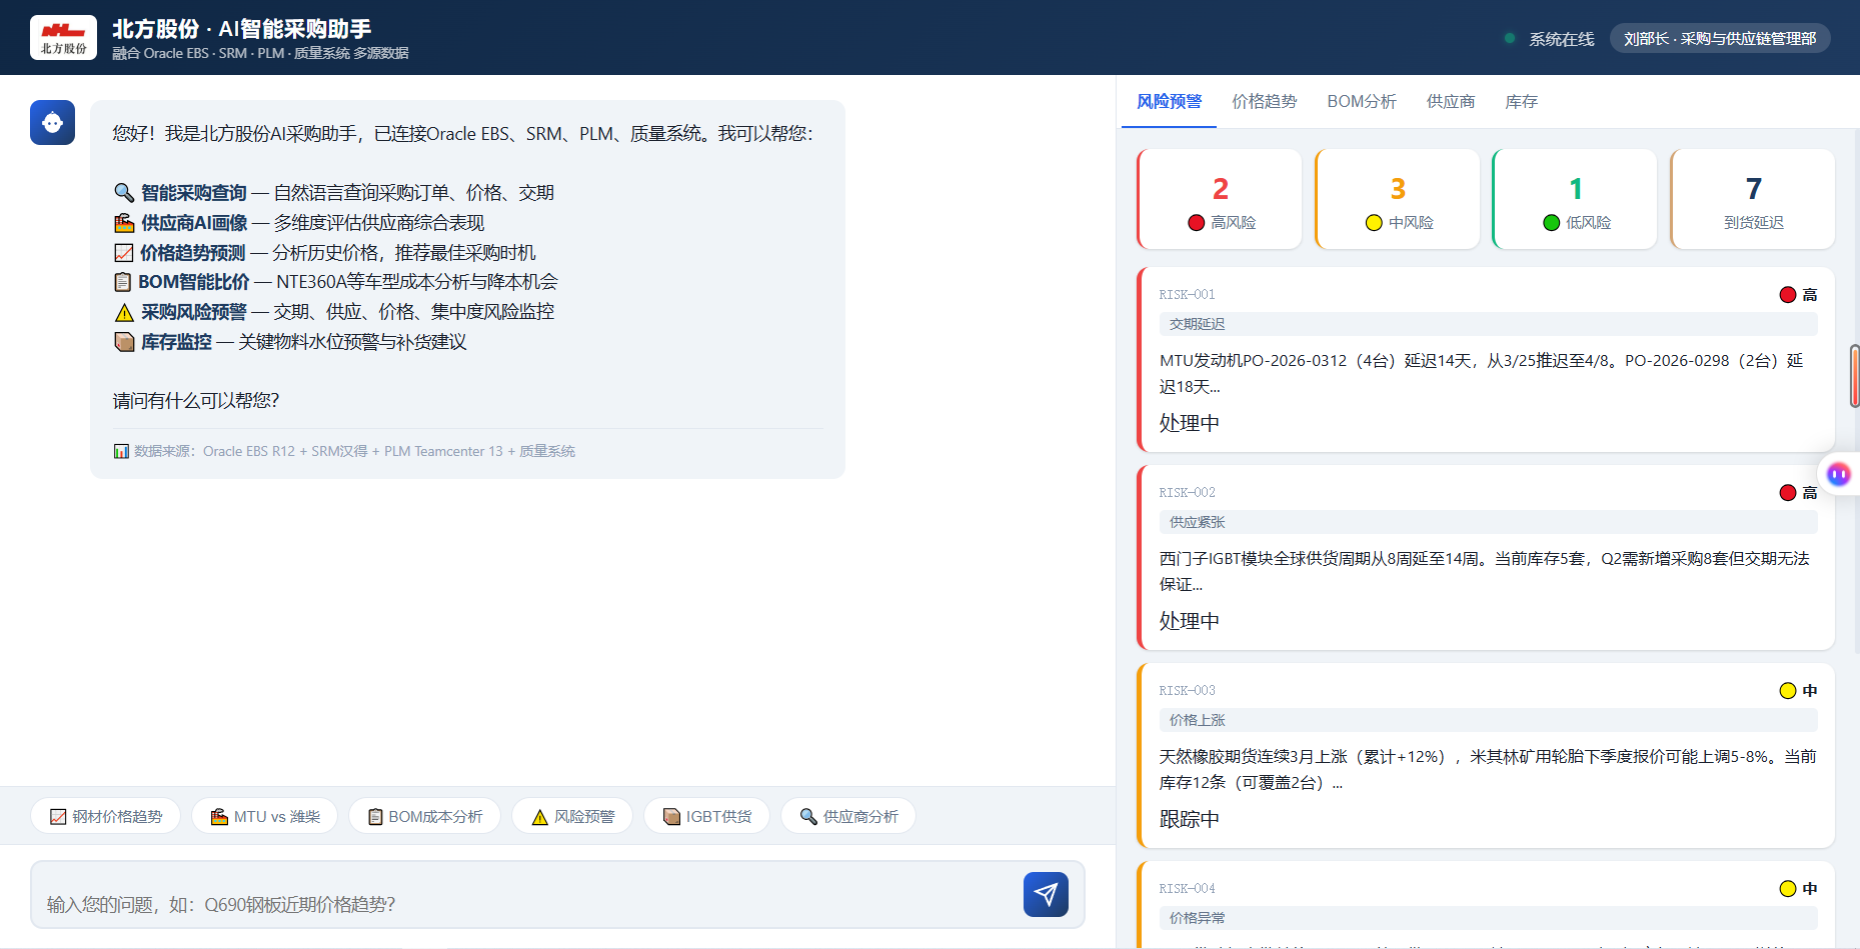Open the RISK-003 天然橡胶 card
Viewport: 1860px width, 949px height.
1486,755
